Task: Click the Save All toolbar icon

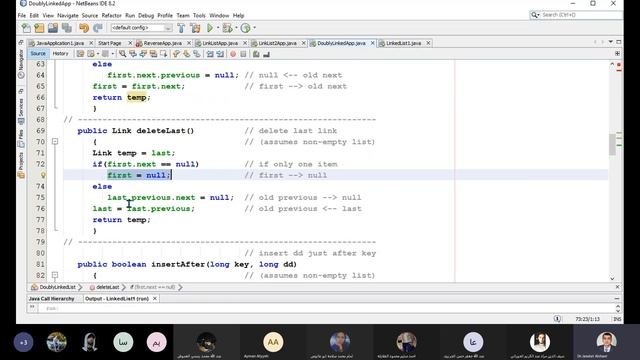Action: click(67, 28)
